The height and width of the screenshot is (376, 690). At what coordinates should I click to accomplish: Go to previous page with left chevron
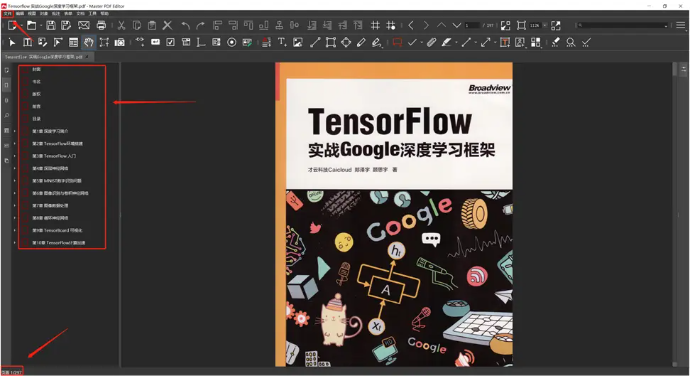(x=411, y=26)
